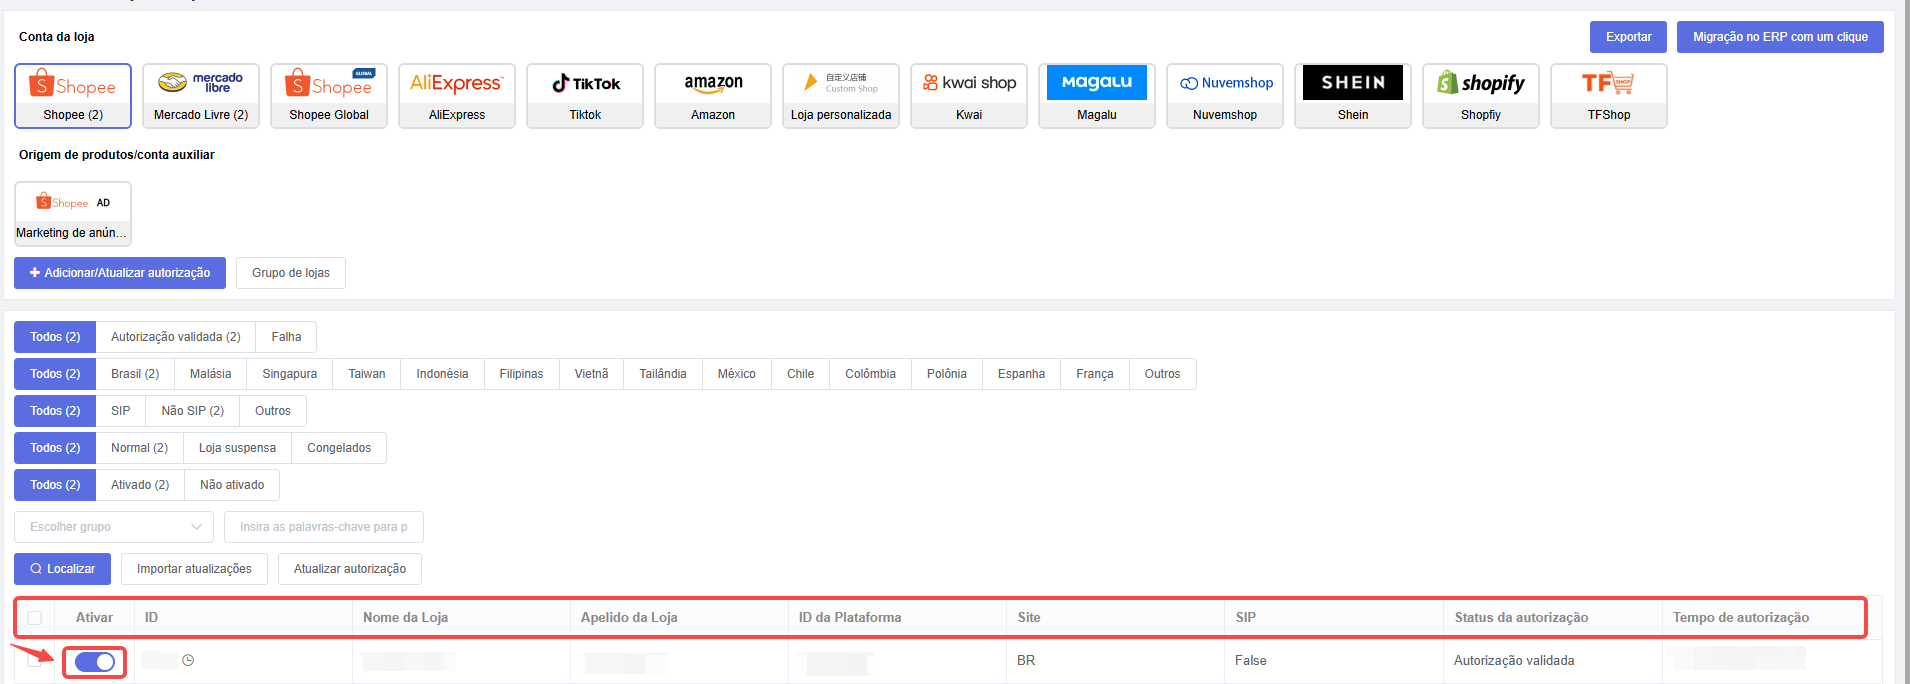Filter by México site
Viewport: 1910px width, 684px height.
737,374
